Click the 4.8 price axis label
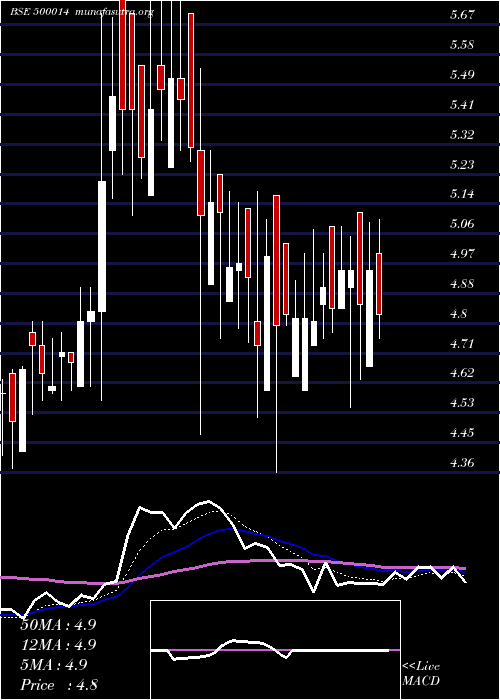500x700 pixels. click(x=458, y=313)
